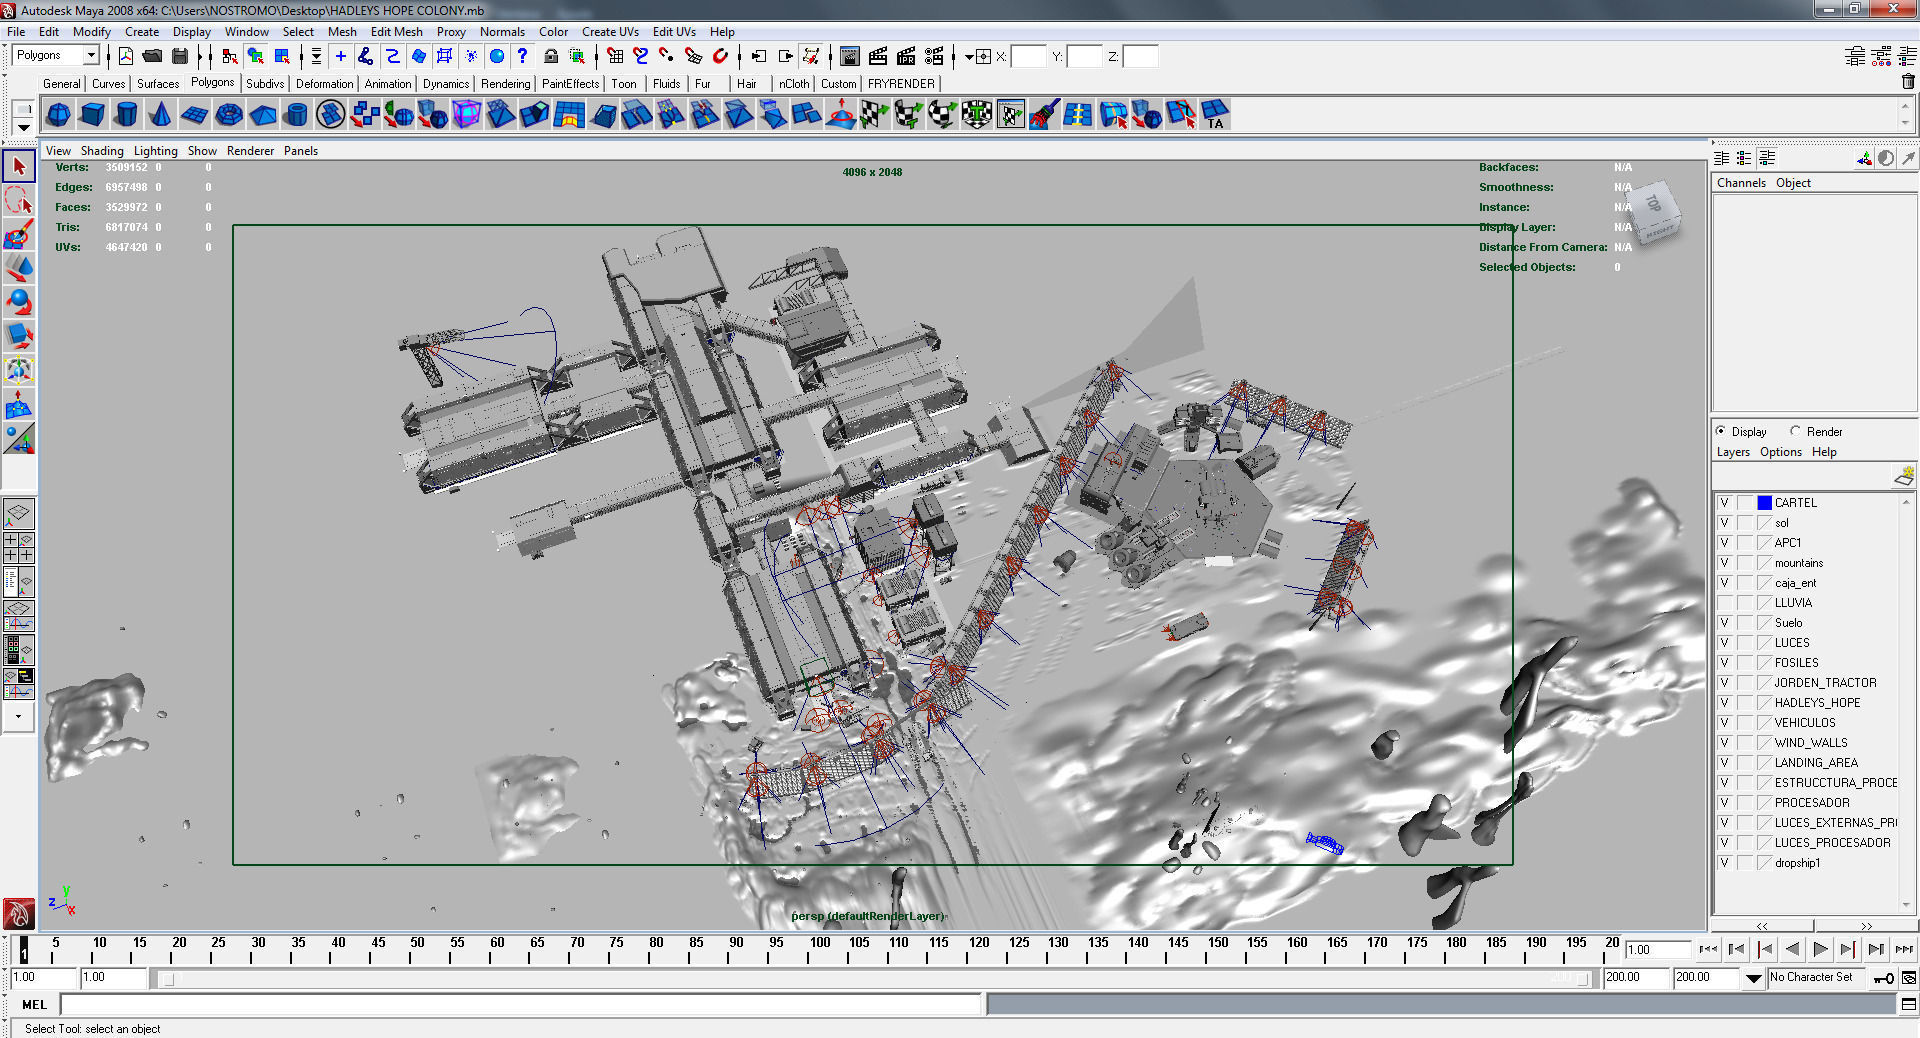
Task: Switch to four view layout
Action: pos(19,547)
